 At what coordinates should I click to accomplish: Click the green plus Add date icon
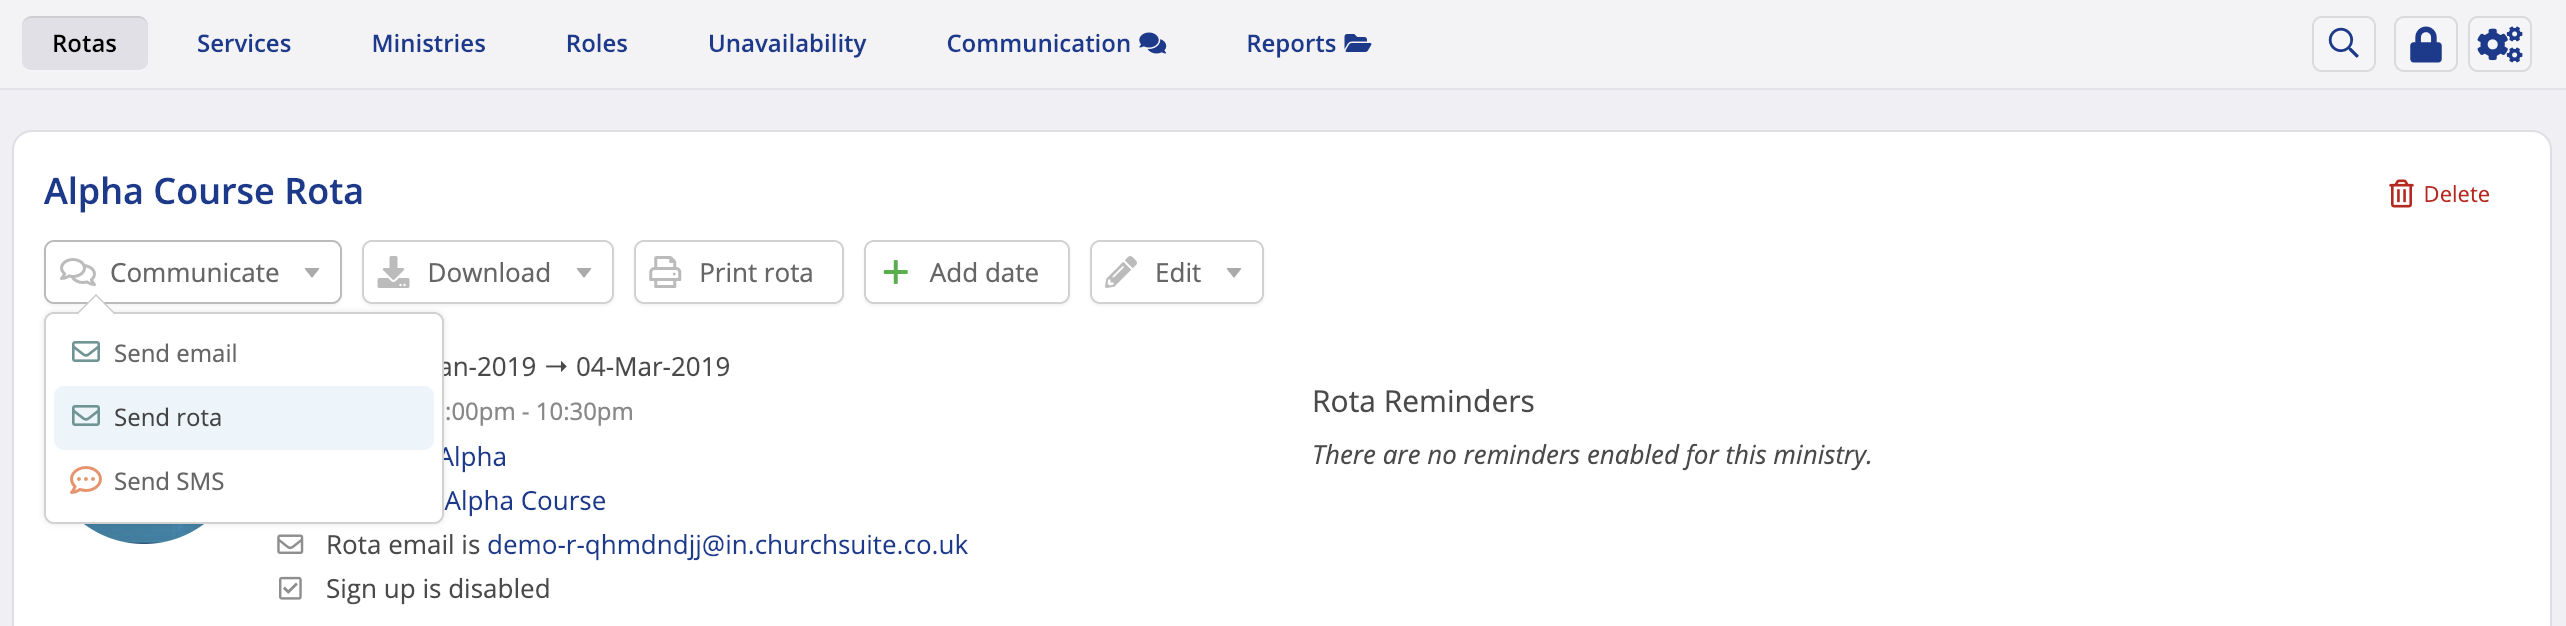coord(896,272)
